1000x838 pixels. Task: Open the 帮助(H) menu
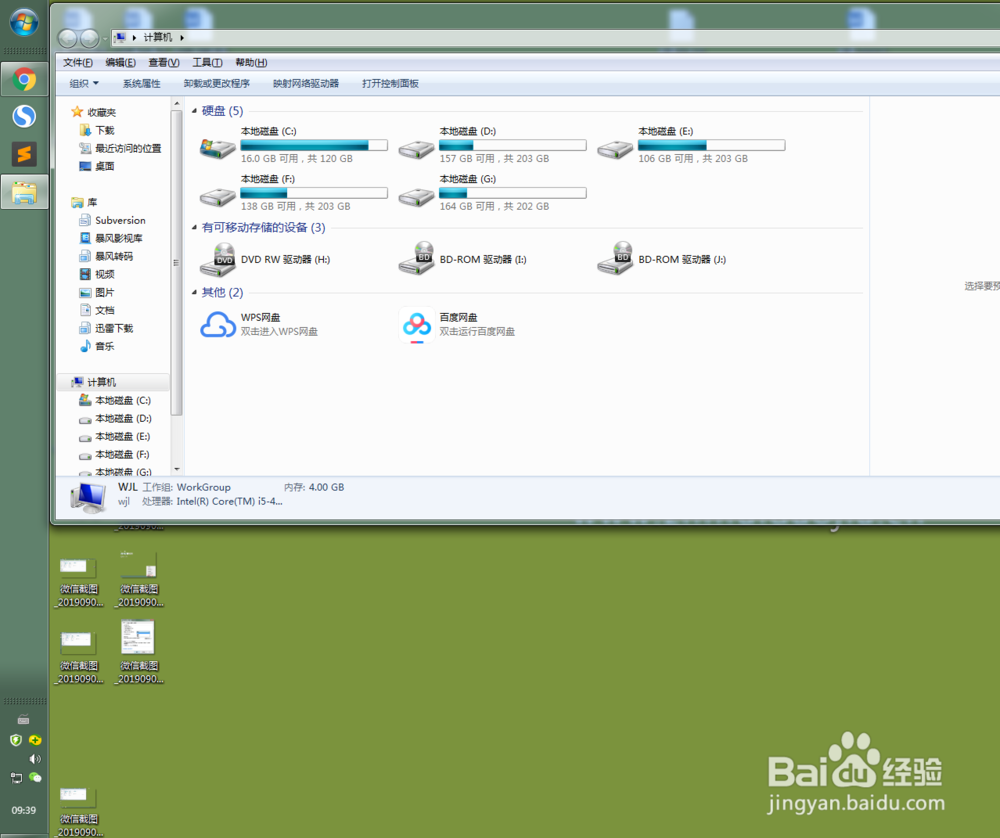251,62
